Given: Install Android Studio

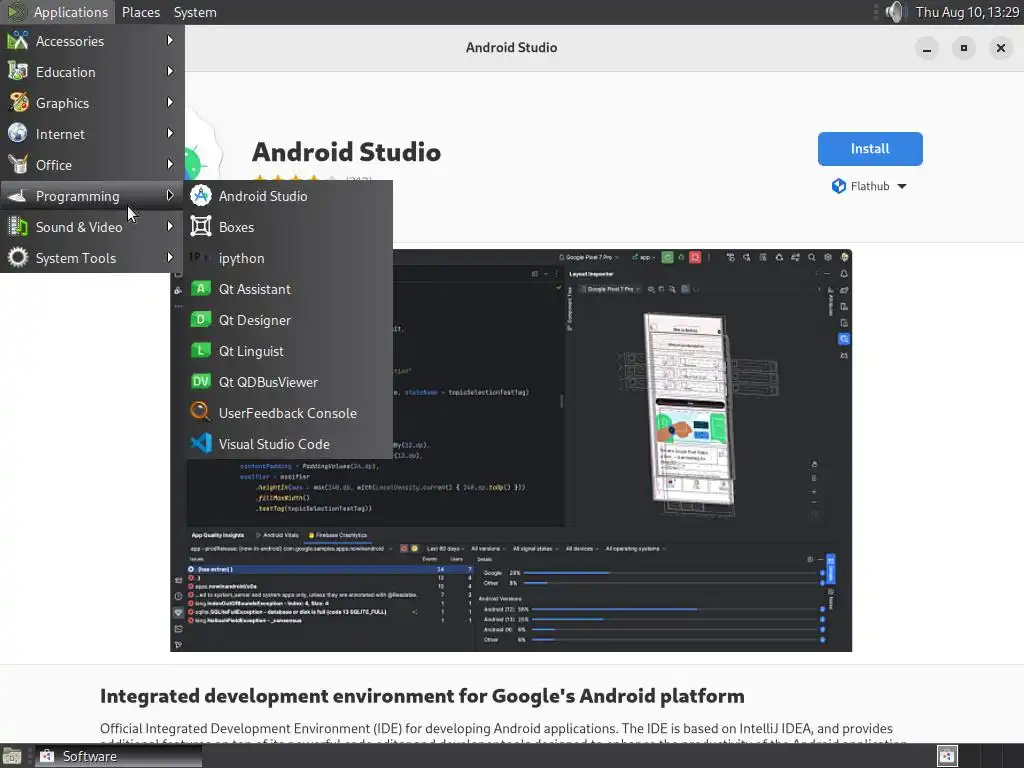Looking at the screenshot, I should click(870, 149).
